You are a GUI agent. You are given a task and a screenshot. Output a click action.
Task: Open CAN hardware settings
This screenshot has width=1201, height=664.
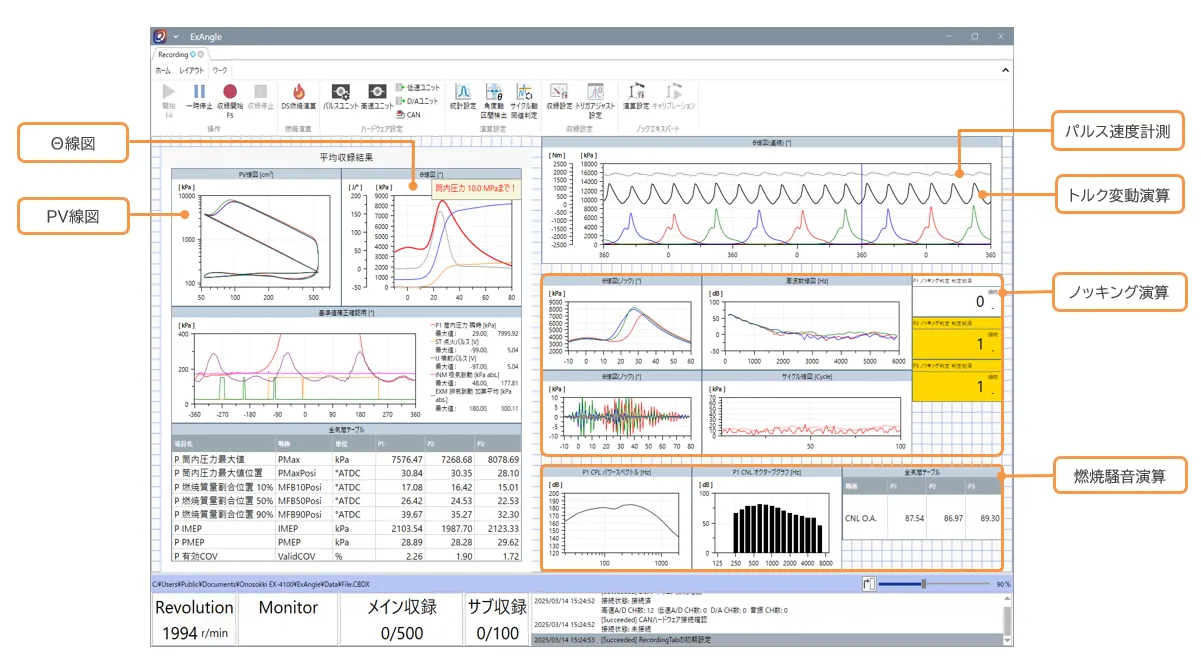(409, 114)
